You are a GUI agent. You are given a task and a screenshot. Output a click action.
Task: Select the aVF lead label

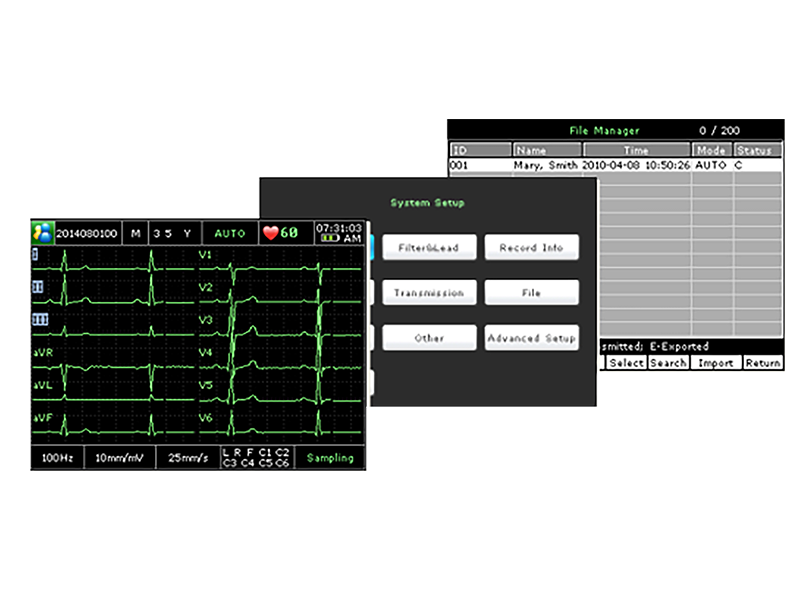point(43,418)
